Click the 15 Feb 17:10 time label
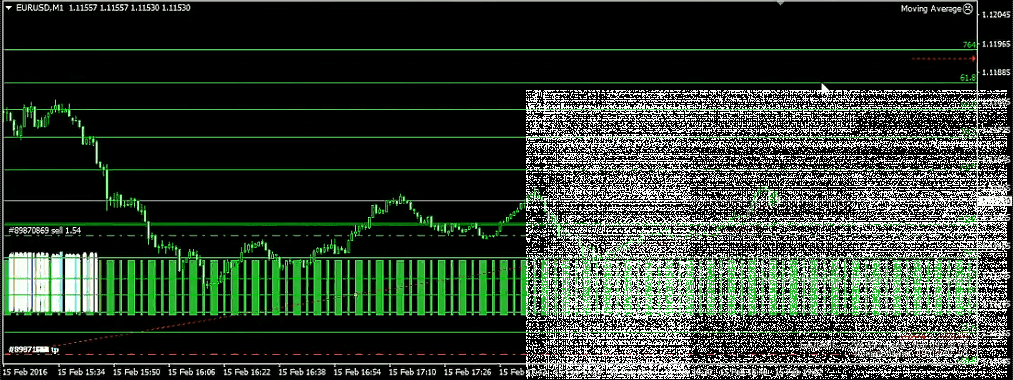The width and height of the screenshot is (1013, 380). point(413,373)
